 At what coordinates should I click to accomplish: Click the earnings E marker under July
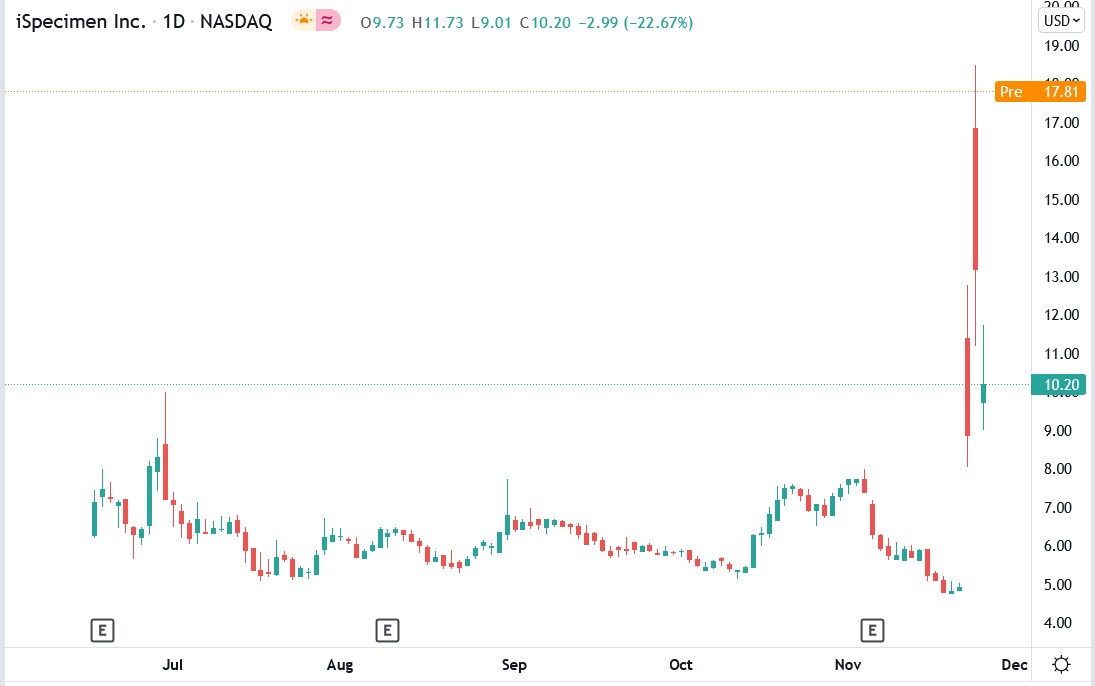[102, 630]
